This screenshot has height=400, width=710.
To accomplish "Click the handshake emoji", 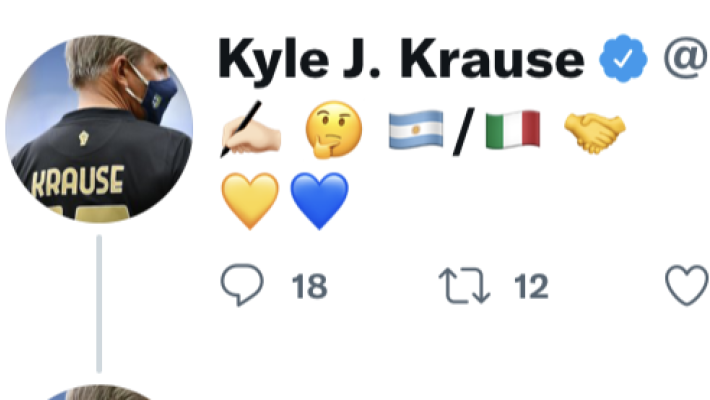I will tap(595, 130).
